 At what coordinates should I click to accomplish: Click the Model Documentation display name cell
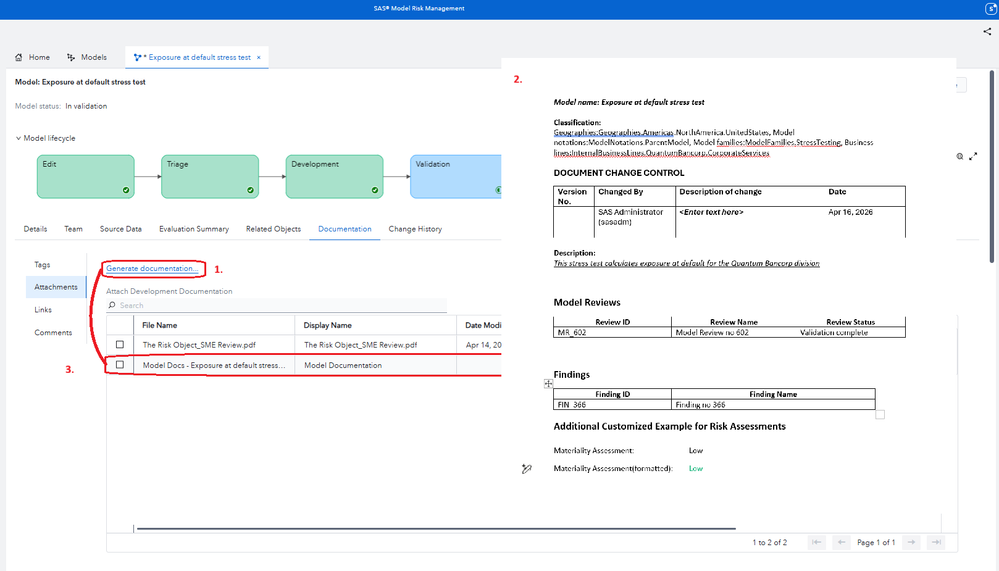343,365
